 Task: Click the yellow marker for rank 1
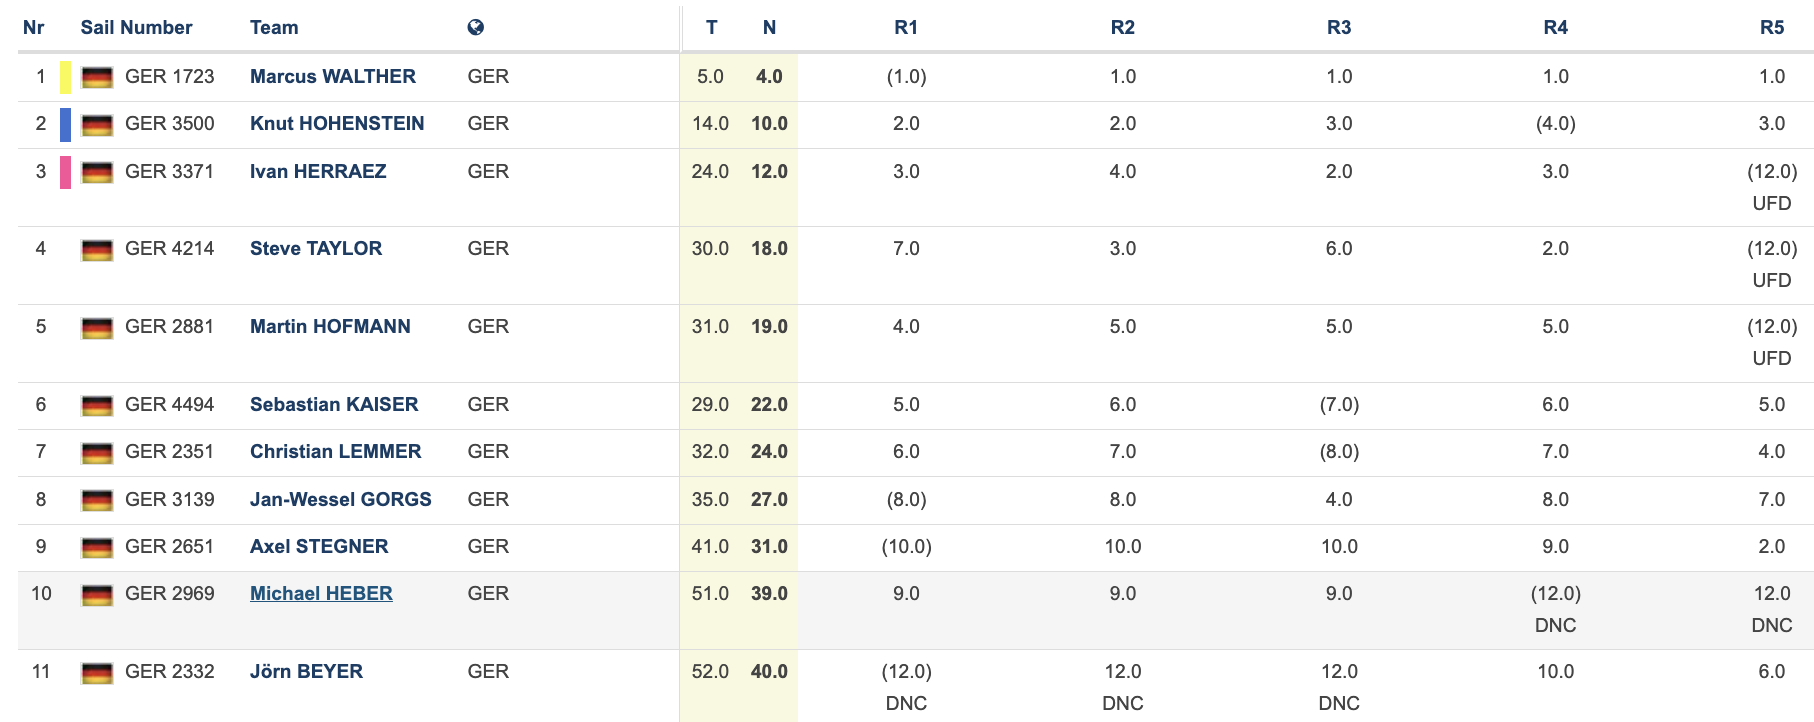point(65,77)
